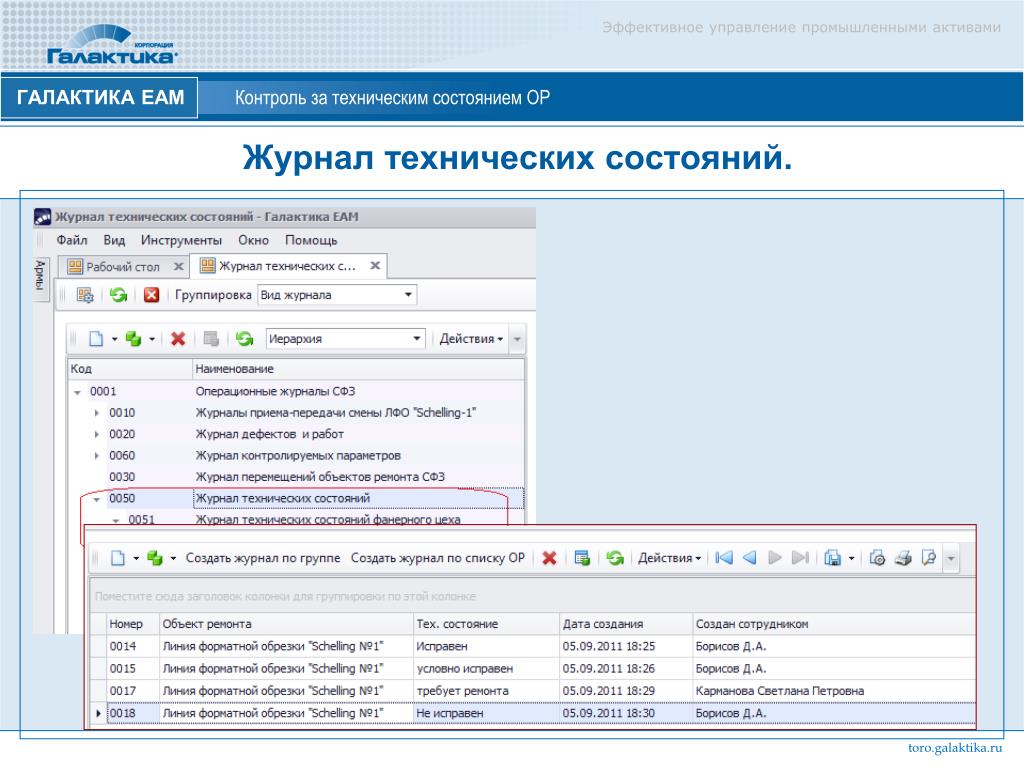Click the red delete X in tree toolbar
1024x768 pixels.
point(178,338)
